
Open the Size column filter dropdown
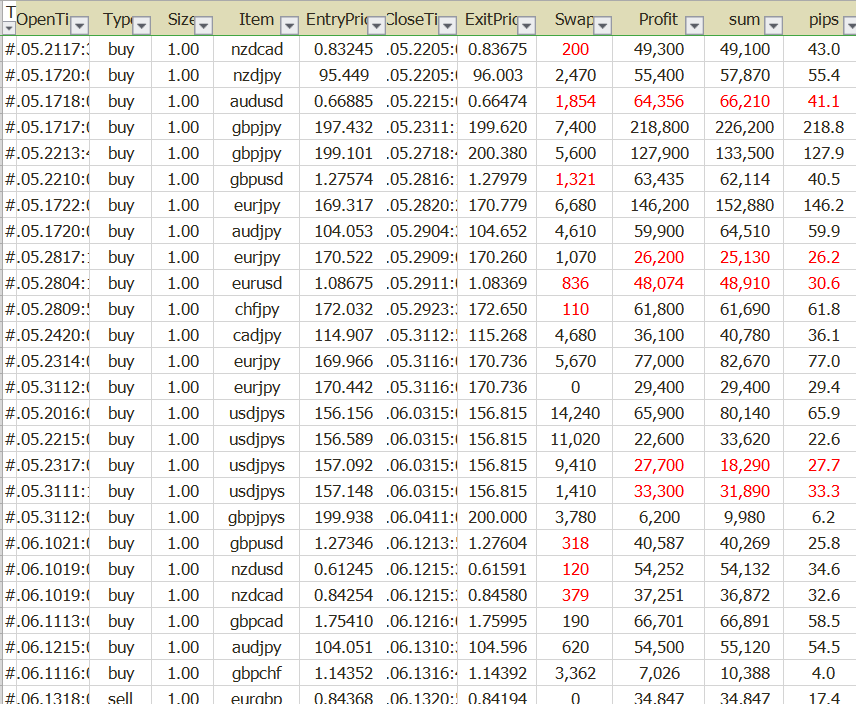pos(204,25)
